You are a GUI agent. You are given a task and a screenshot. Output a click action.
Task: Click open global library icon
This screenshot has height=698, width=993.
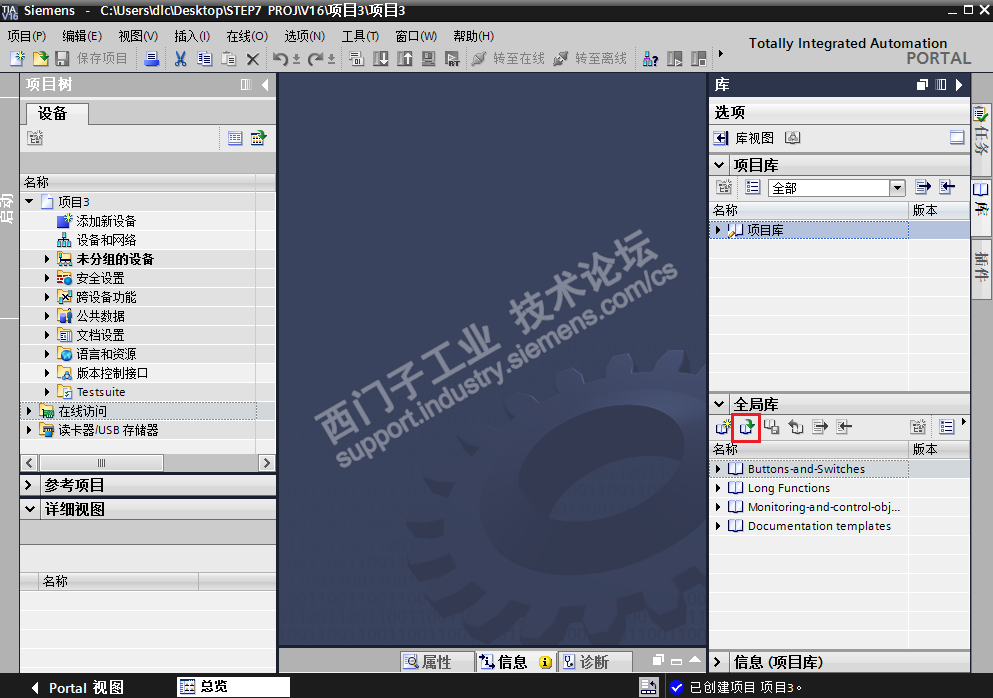[747, 427]
